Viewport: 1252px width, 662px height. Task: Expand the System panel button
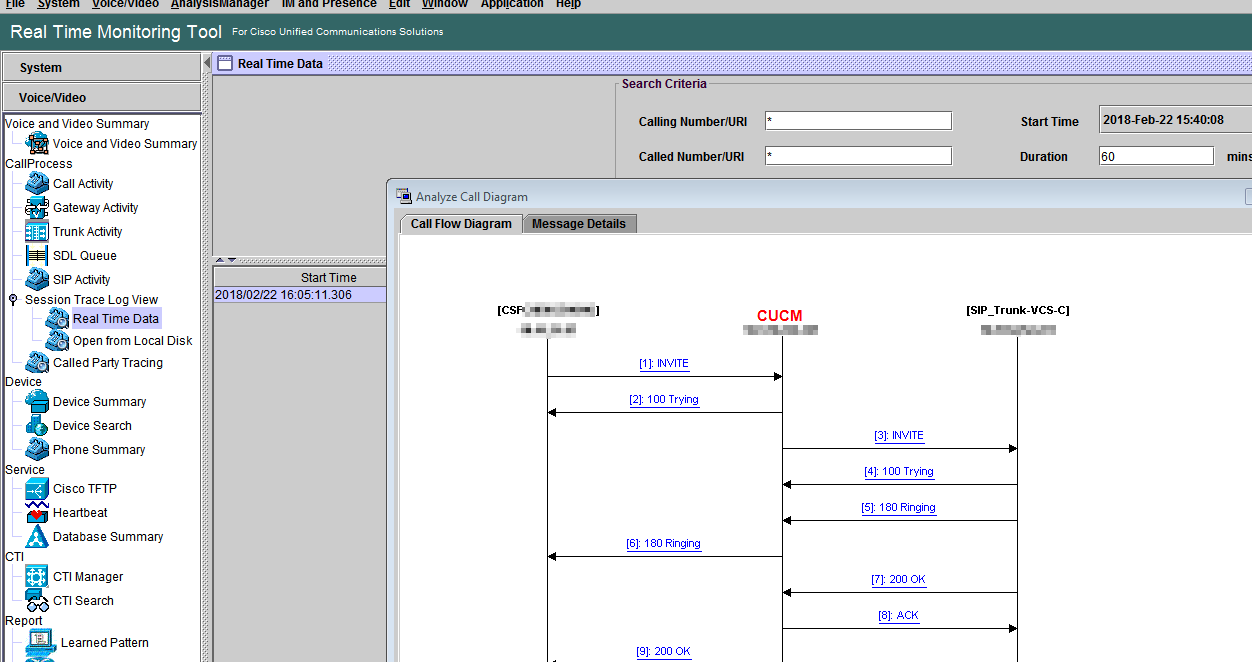tap(101, 68)
